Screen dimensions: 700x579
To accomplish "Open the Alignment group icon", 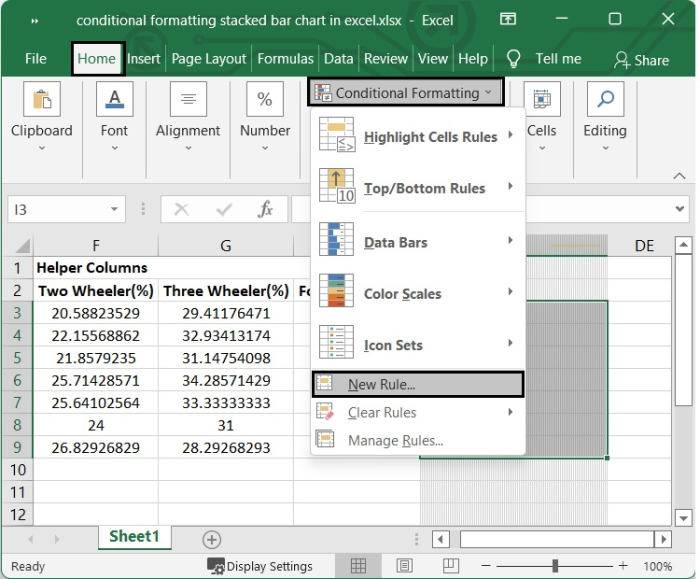I will pyautogui.click(x=188, y=100).
